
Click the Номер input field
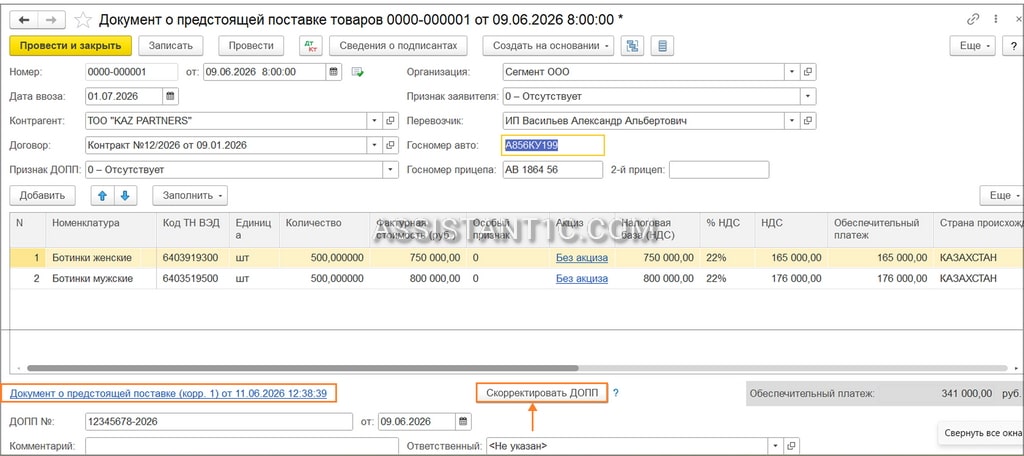131,72
